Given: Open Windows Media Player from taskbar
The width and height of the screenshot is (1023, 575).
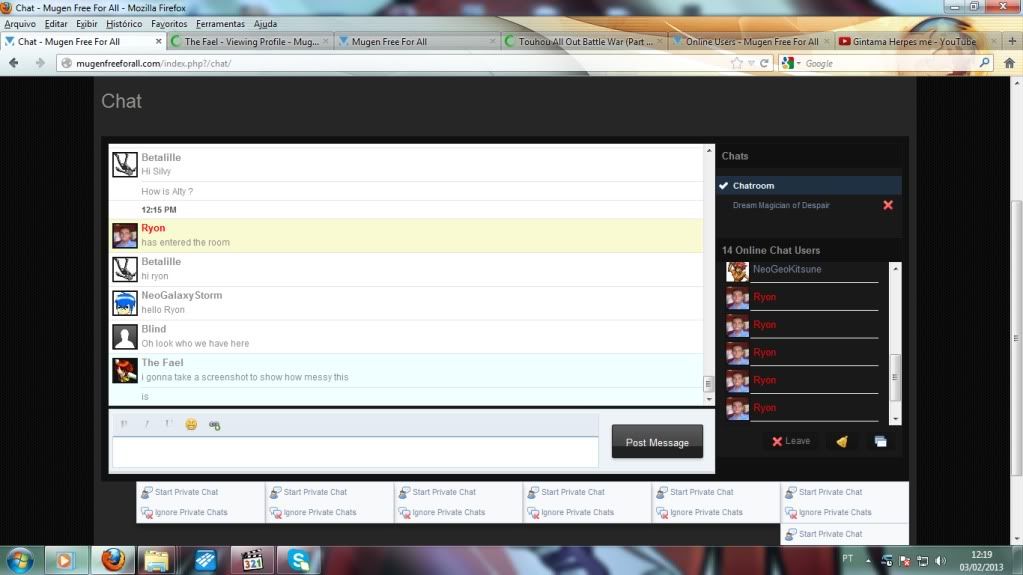Looking at the screenshot, I should [64, 561].
